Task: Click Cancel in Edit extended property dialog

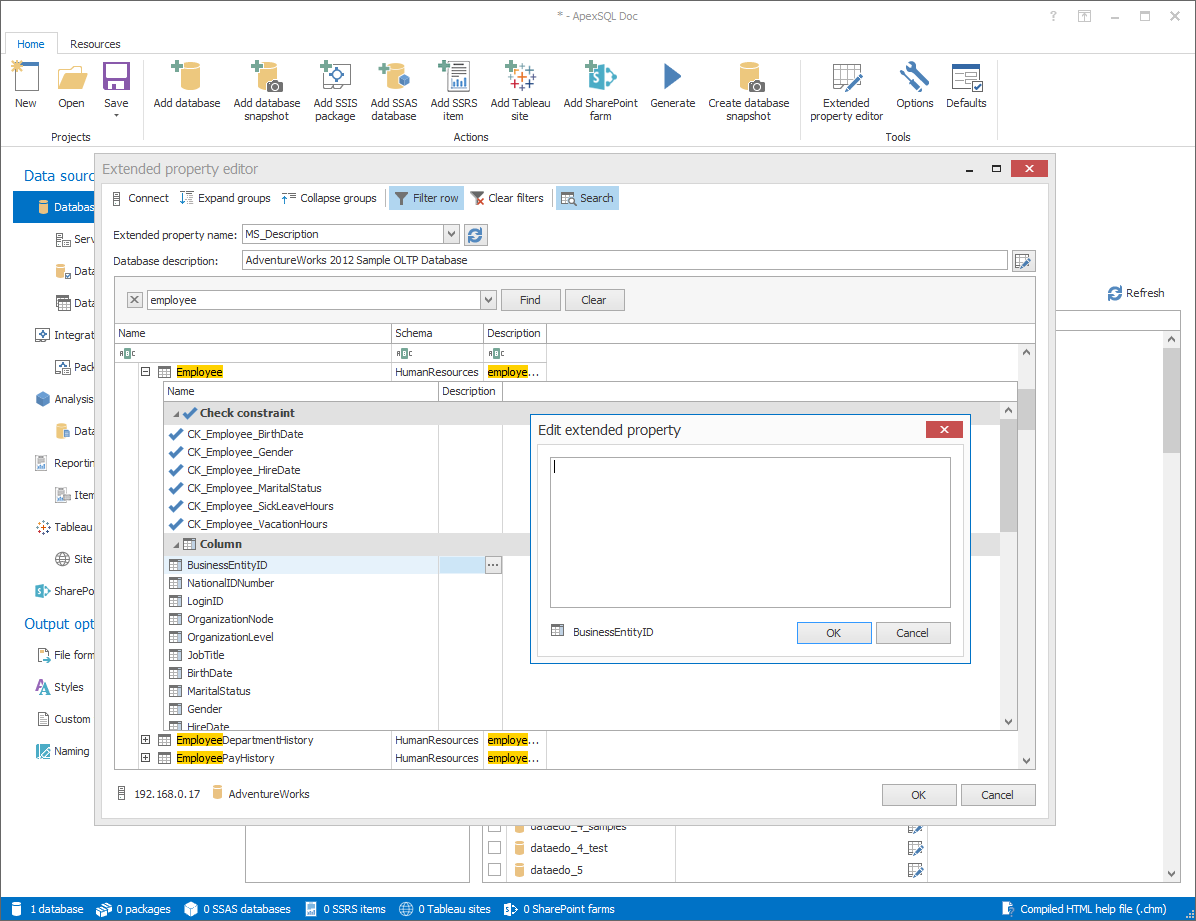Action: click(x=912, y=633)
